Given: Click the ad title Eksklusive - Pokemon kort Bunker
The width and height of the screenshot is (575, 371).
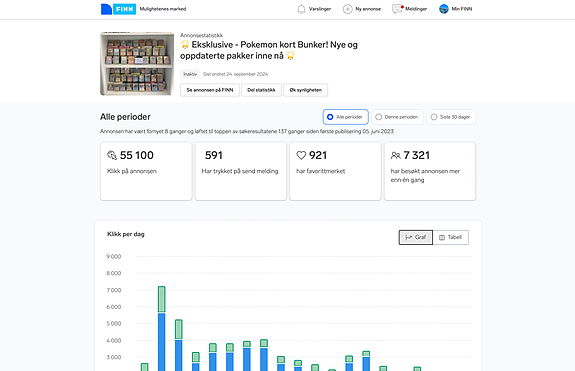Looking at the screenshot, I should coord(269,50).
